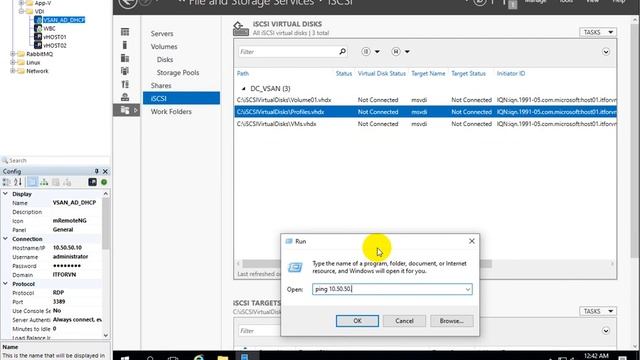Click the search magnifier in virtual disks filter
This screenshot has height=360, width=640.
coord(342,51)
